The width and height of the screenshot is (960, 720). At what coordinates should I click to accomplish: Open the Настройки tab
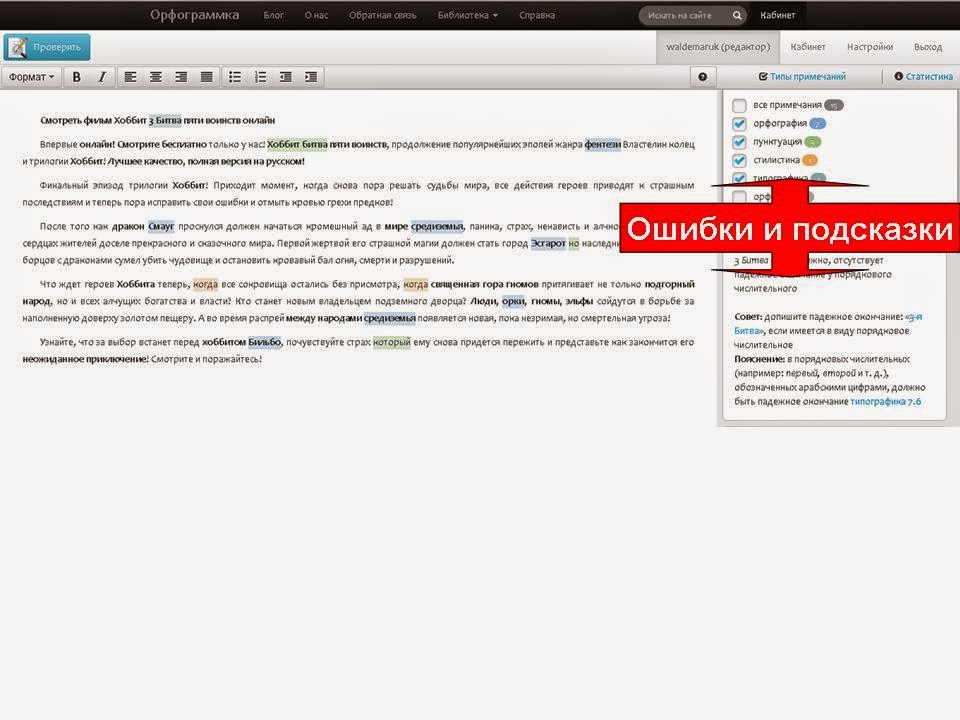870,47
